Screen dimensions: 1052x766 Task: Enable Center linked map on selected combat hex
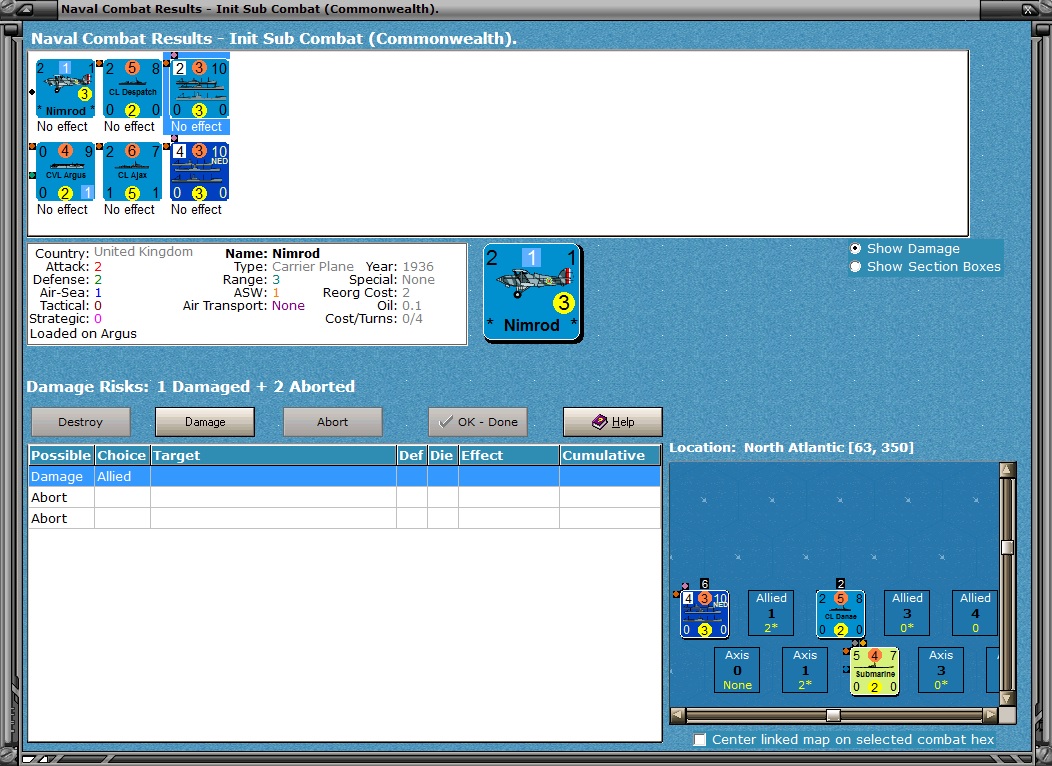[700, 739]
